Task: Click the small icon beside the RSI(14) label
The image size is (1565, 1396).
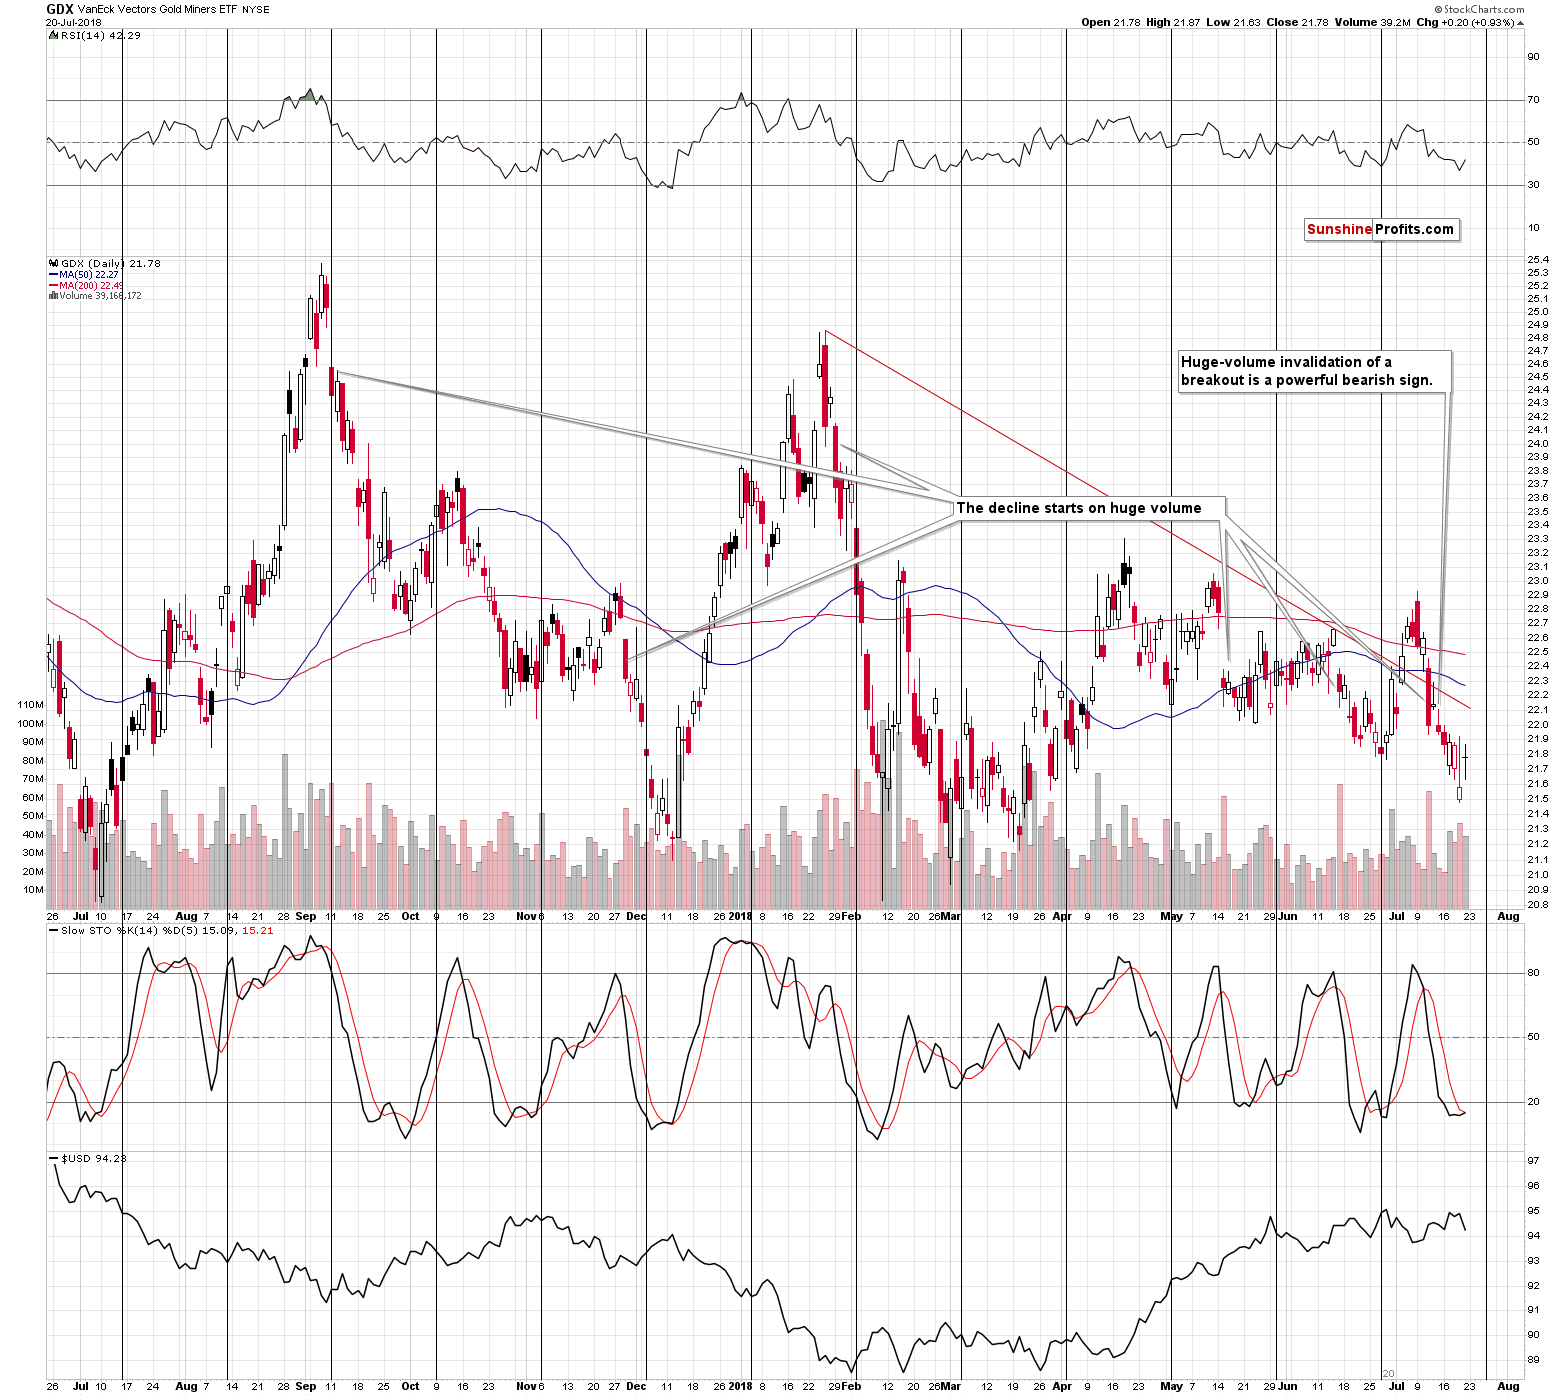Action: [x=54, y=35]
